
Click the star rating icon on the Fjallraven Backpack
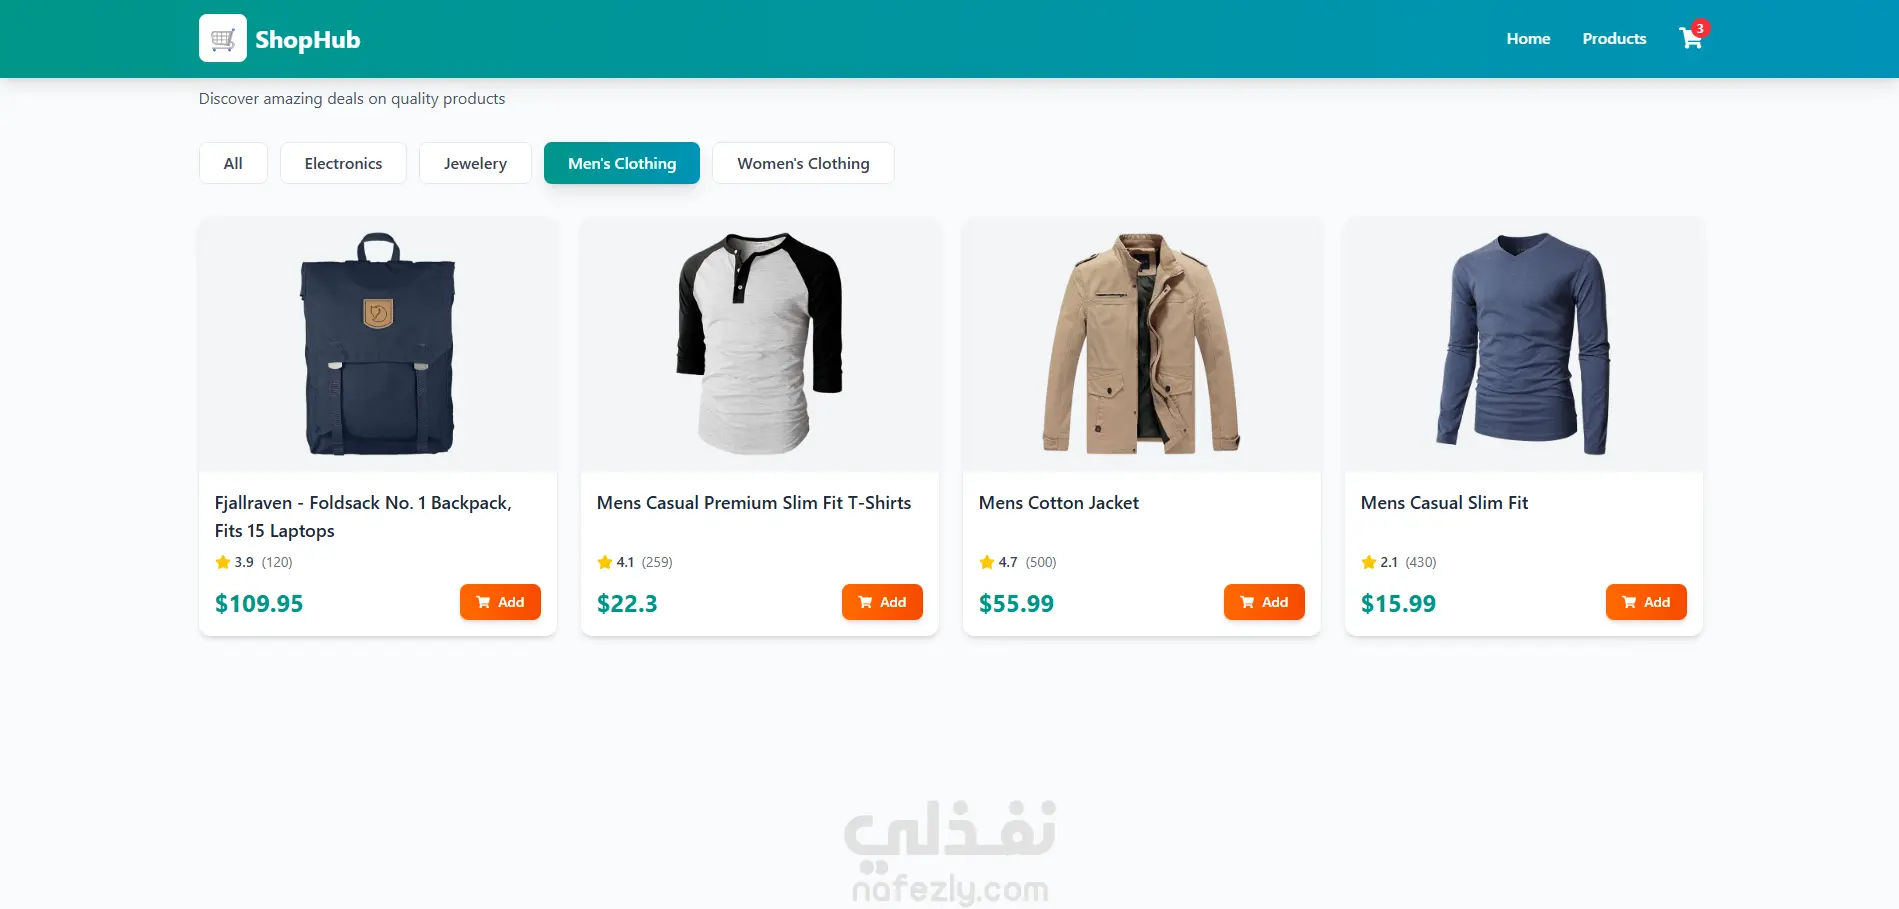point(222,562)
